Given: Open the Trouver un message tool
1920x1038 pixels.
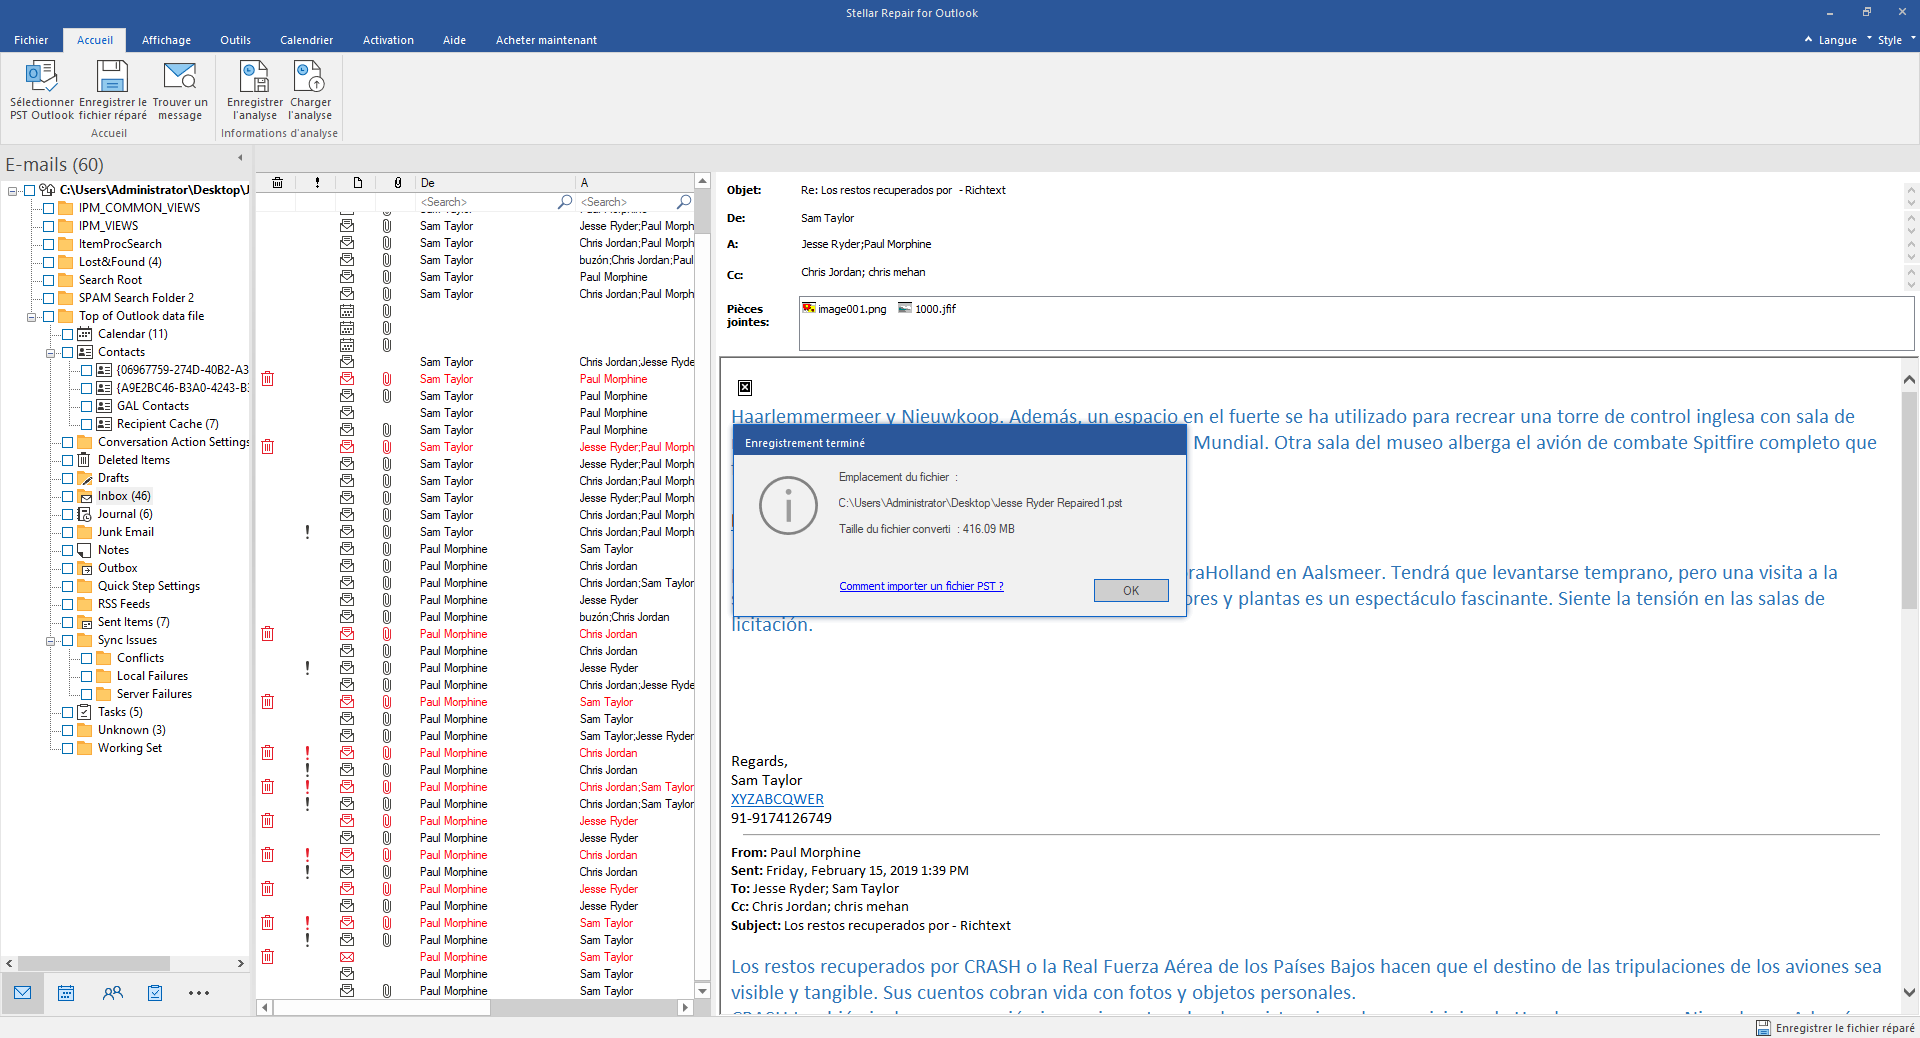Looking at the screenshot, I should (180, 76).
